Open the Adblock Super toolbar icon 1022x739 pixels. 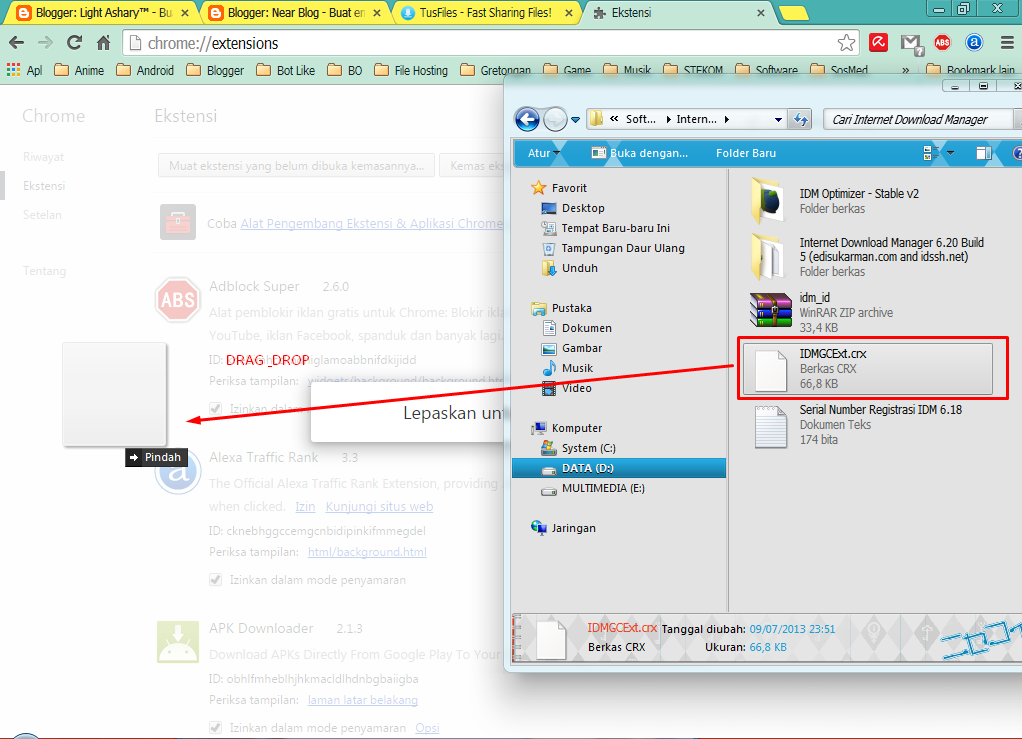pyautogui.click(x=942, y=43)
